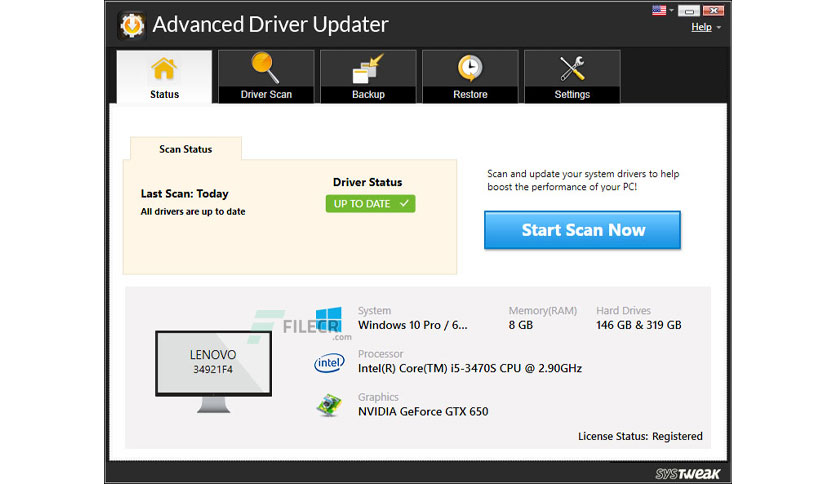Minimize the Advanced Driver Updater window
This screenshot has height=484, width=836.
(x=689, y=11)
